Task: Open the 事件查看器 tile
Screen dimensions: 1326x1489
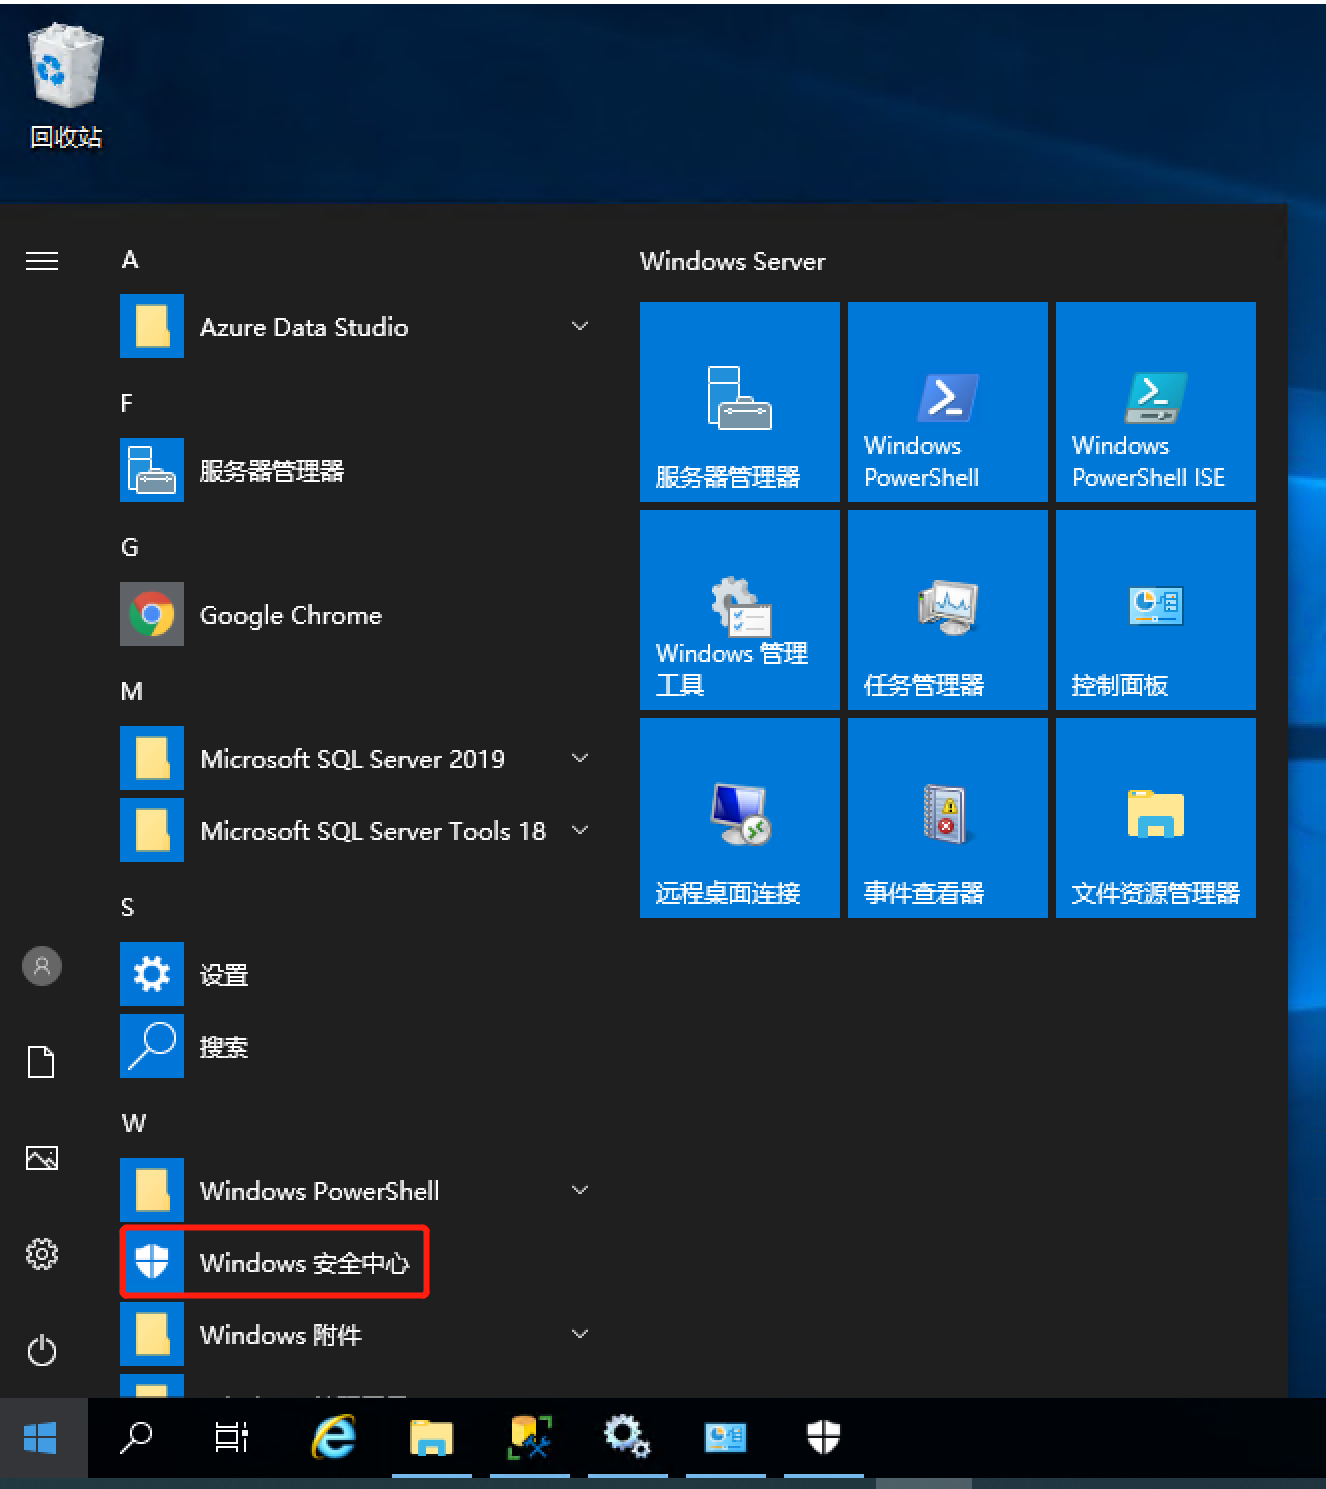Action: coord(947,818)
